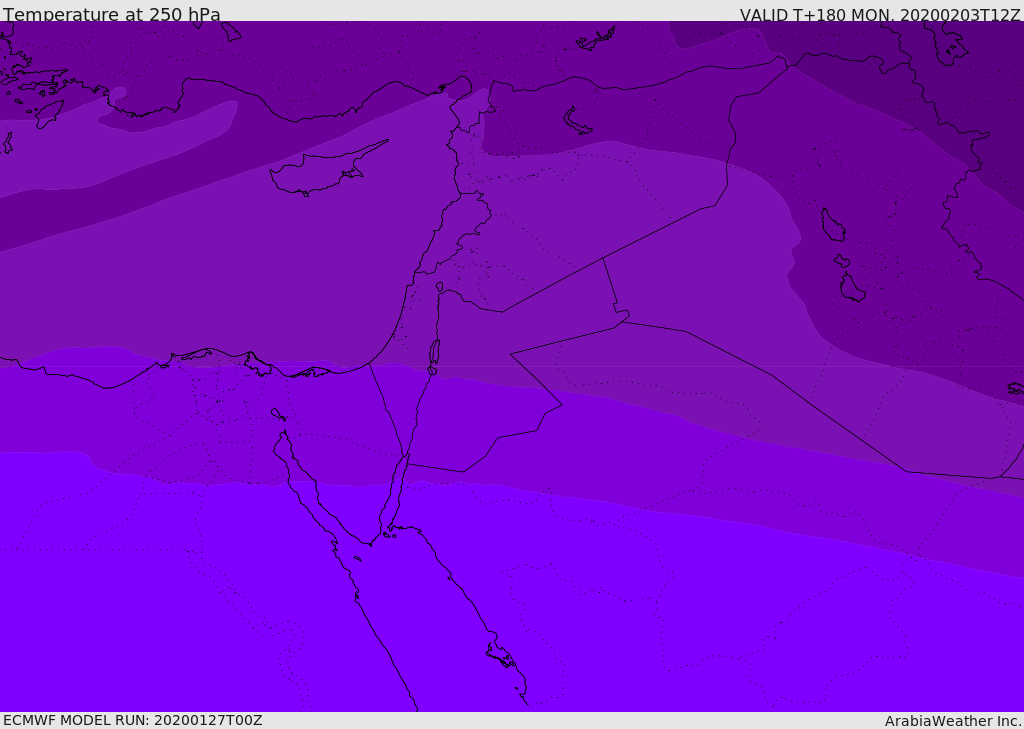The height and width of the screenshot is (729, 1024).
Task: Click the Sea of Galilee outline
Action: click(440, 287)
